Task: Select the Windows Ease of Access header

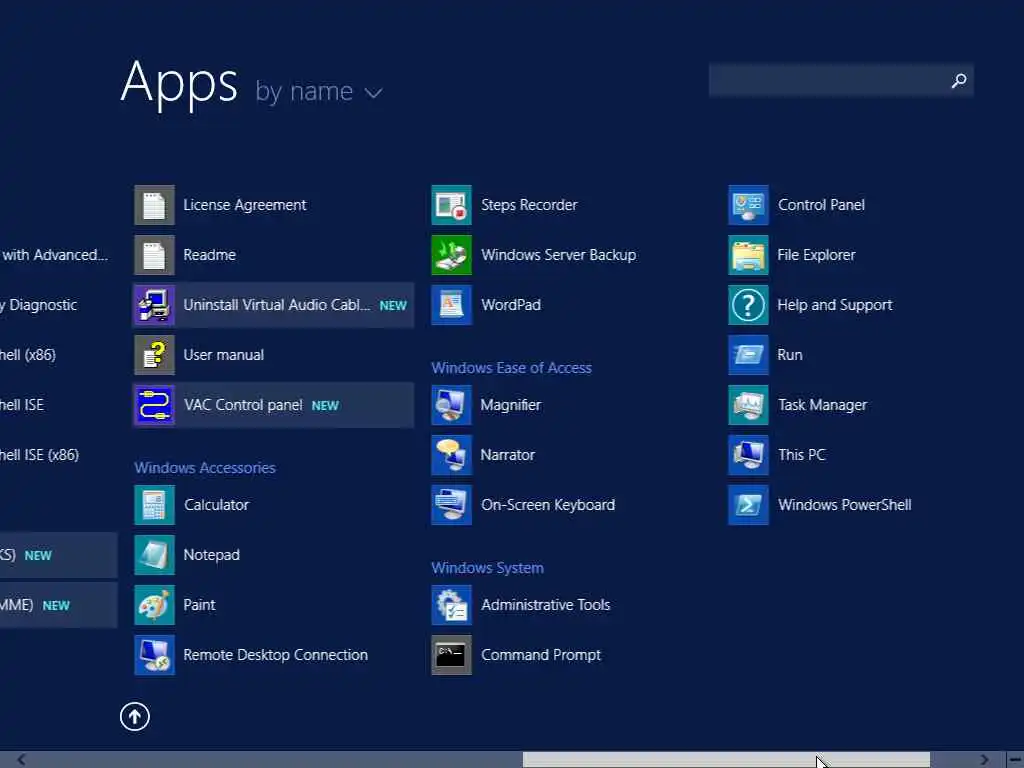Action: tap(511, 368)
